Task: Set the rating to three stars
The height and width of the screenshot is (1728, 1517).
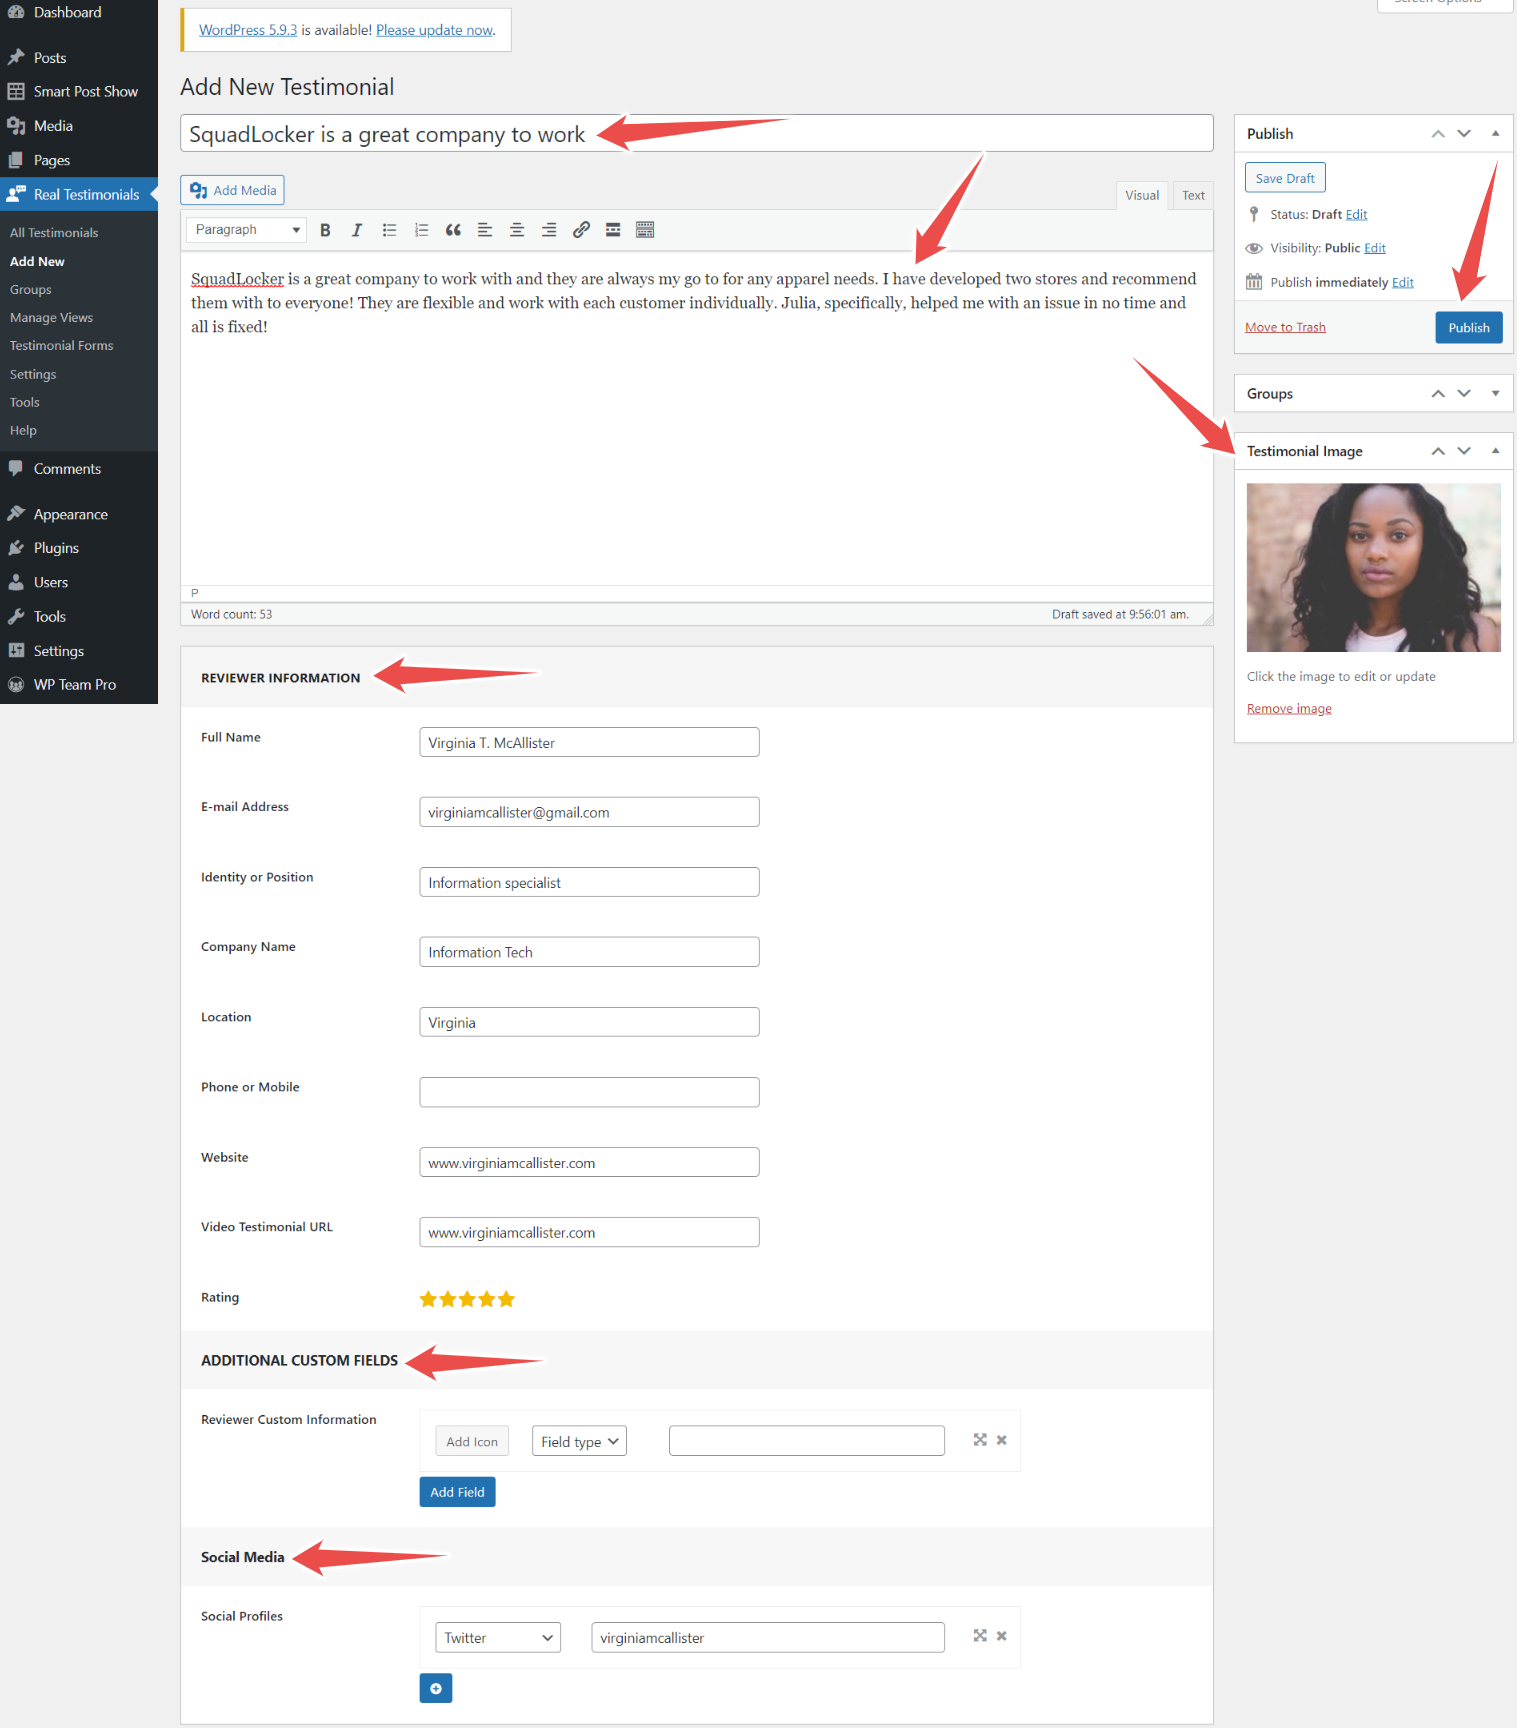Action: coord(467,1299)
